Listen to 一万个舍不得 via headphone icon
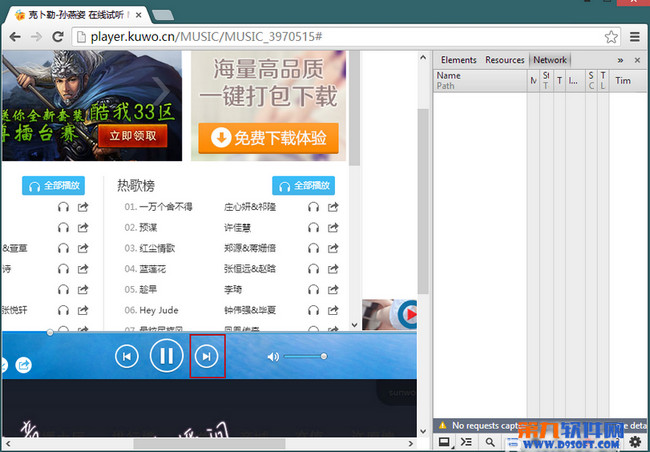The width and height of the screenshot is (650, 452). click(313, 207)
